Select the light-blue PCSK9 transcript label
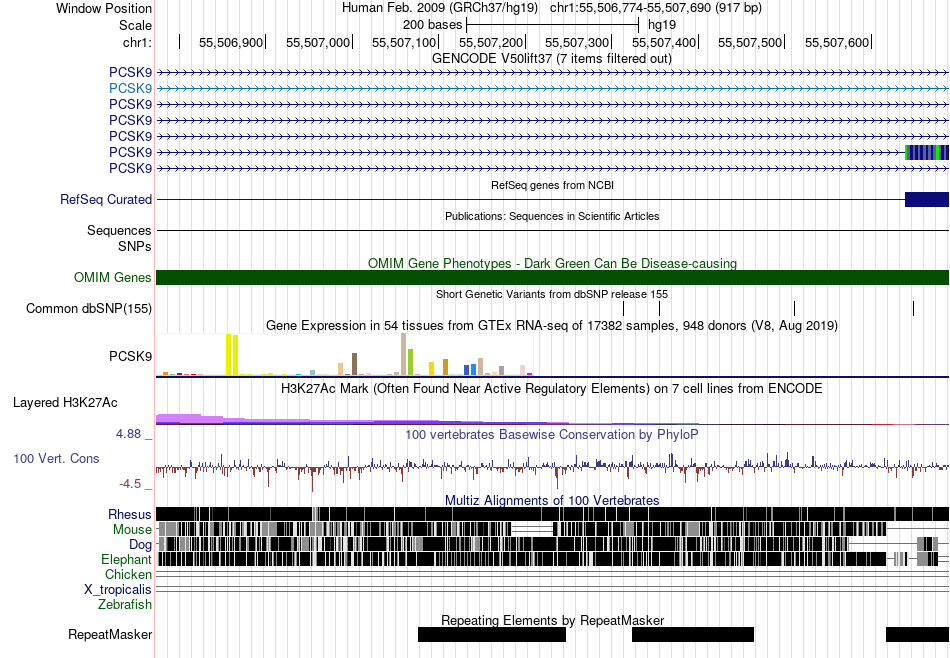Image resolution: width=950 pixels, height=658 pixels. coord(130,88)
